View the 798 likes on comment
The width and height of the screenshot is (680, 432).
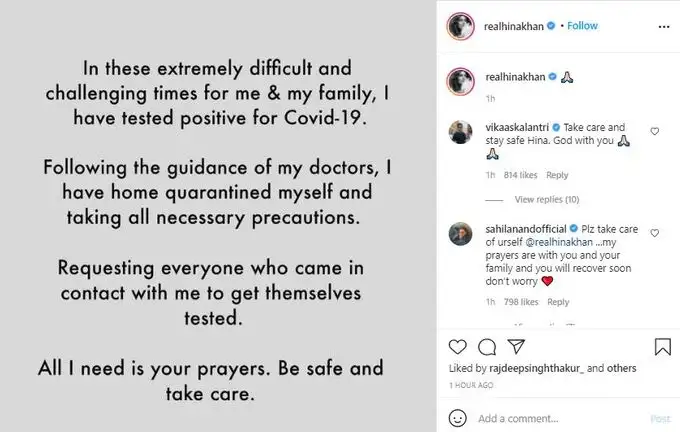[x=523, y=302]
